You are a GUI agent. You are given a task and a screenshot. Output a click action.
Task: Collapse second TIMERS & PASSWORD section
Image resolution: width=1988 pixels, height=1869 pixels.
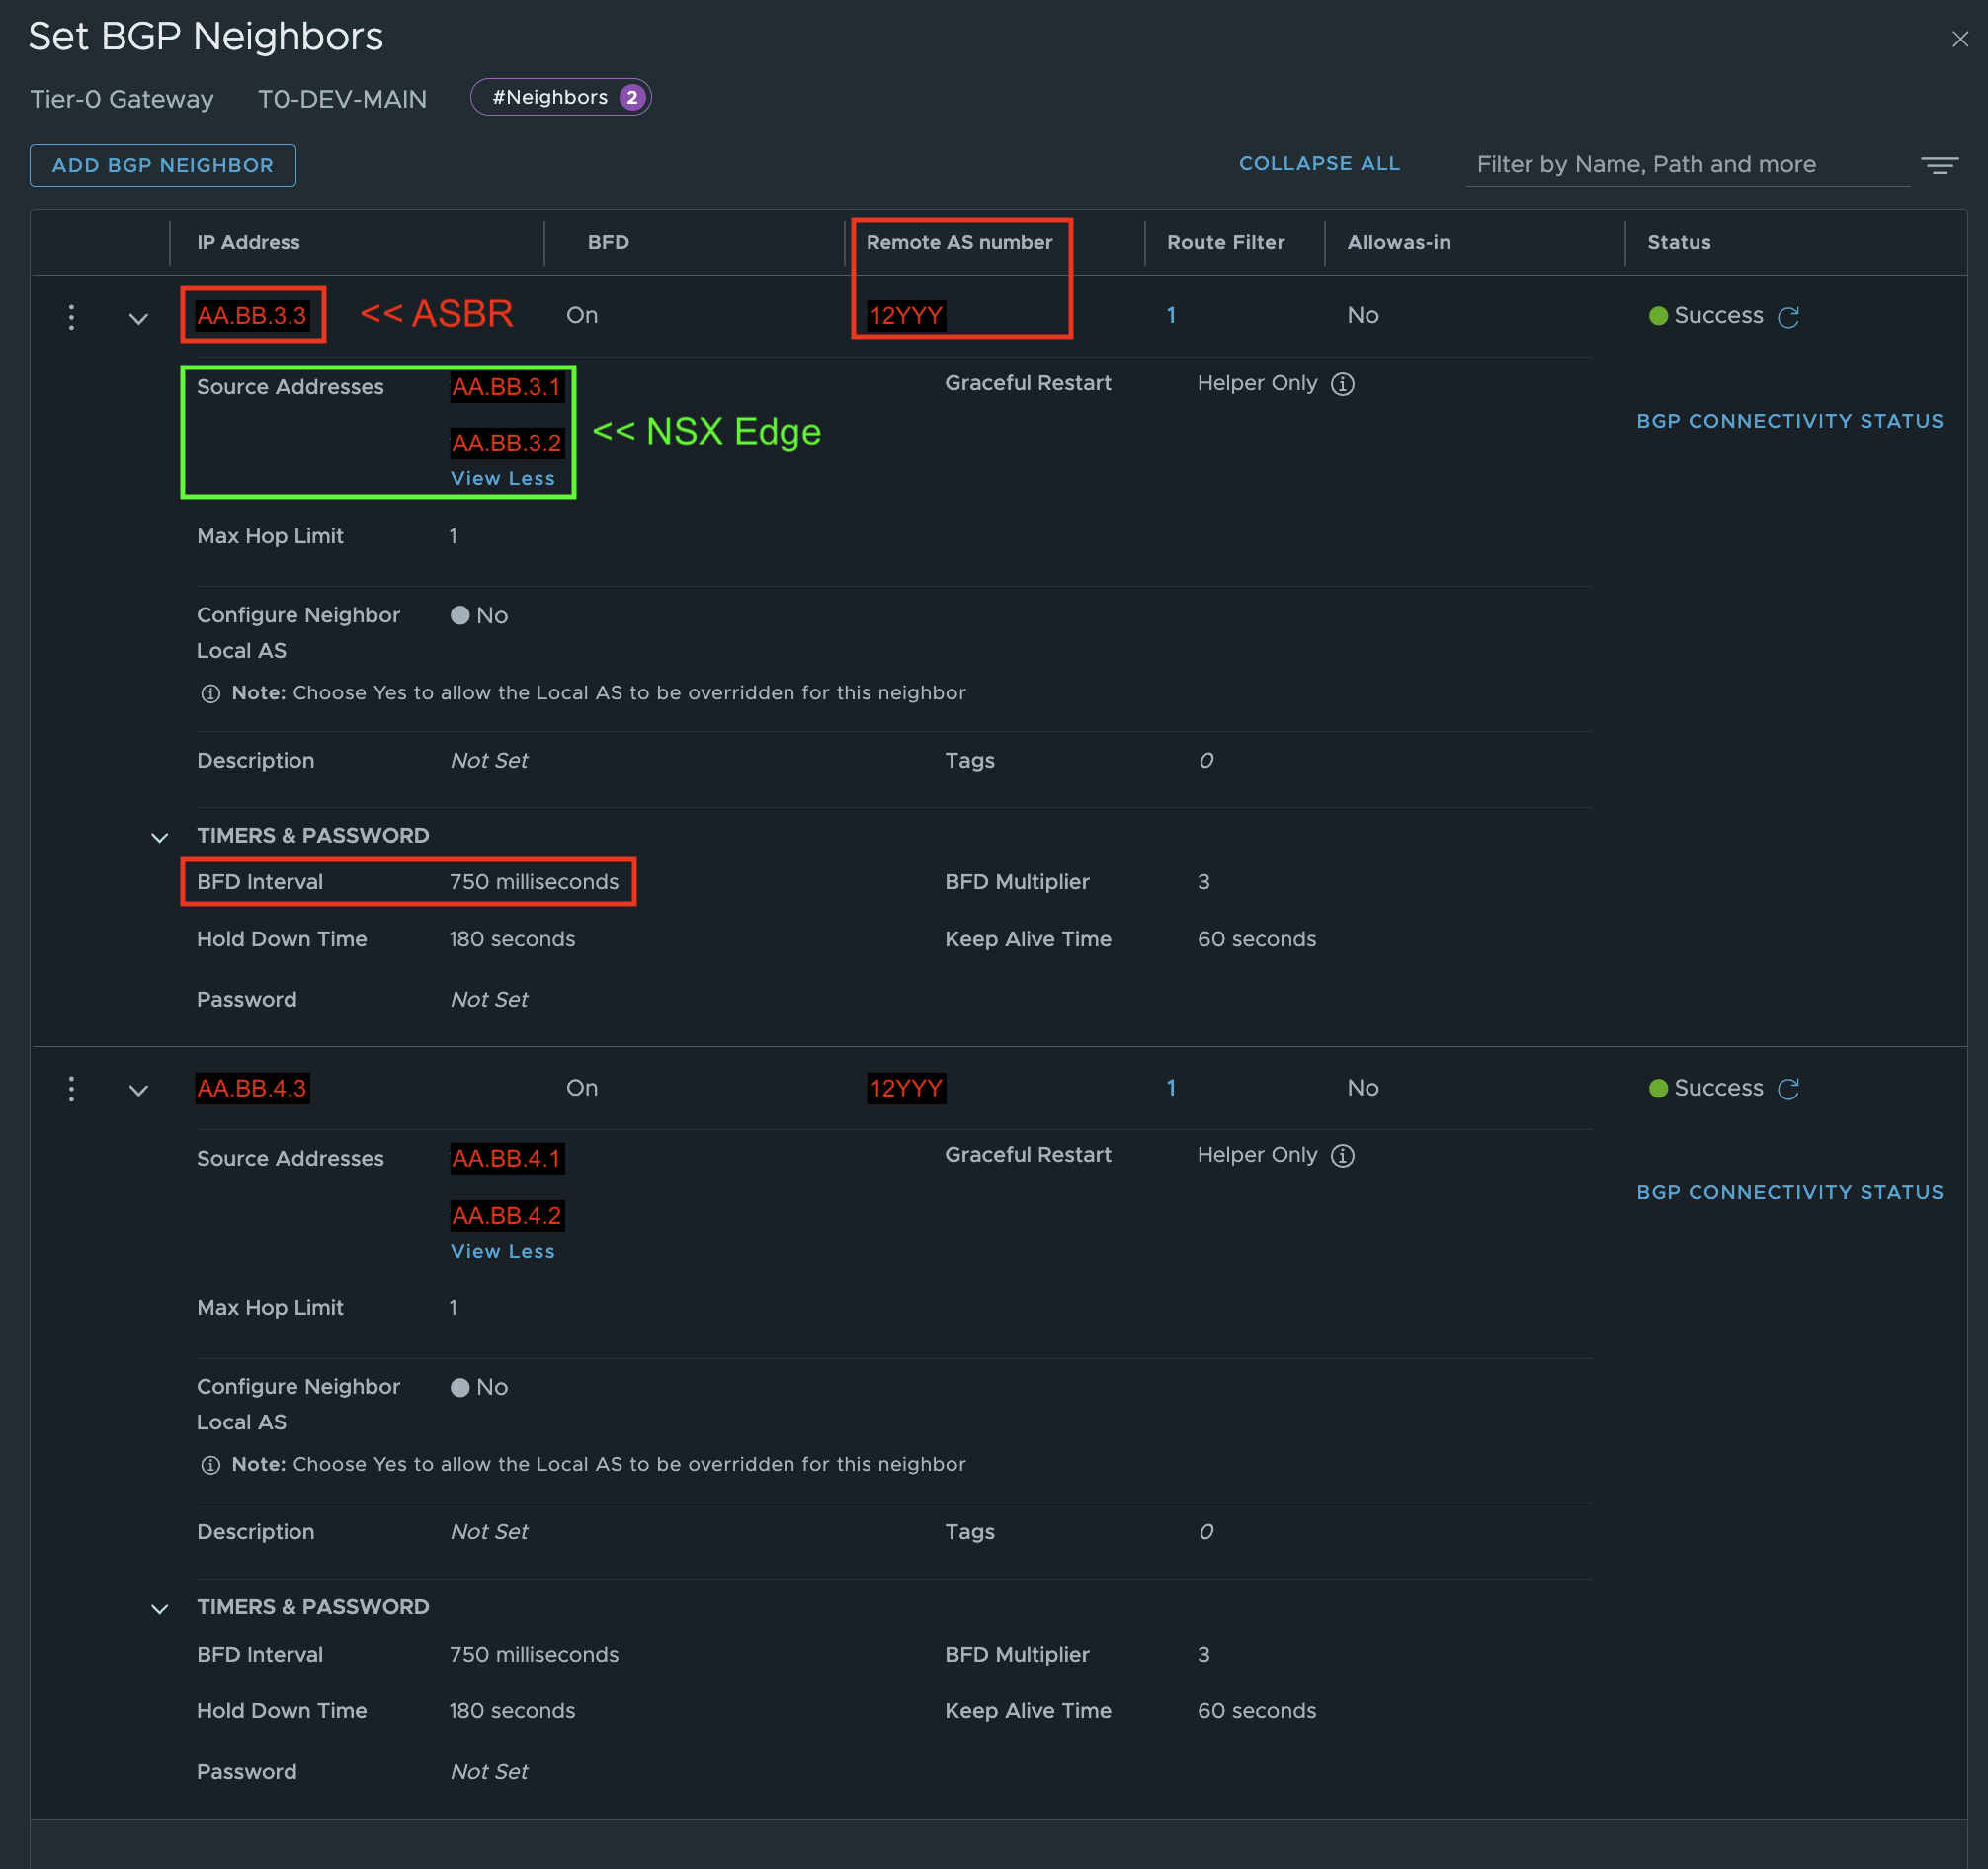tap(159, 1609)
